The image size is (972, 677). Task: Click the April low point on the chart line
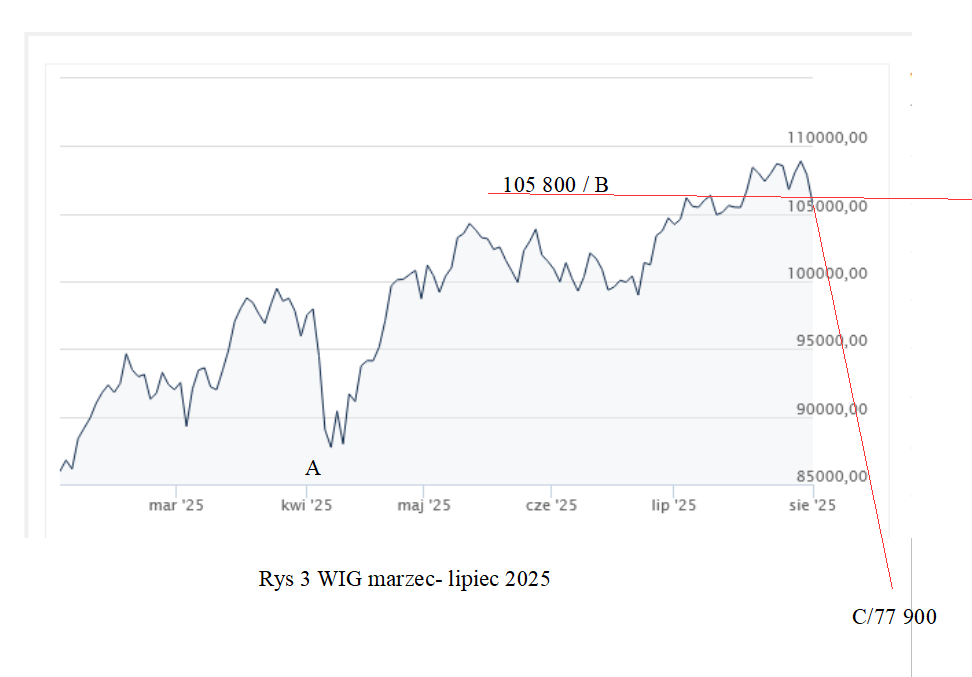pyautogui.click(x=331, y=446)
